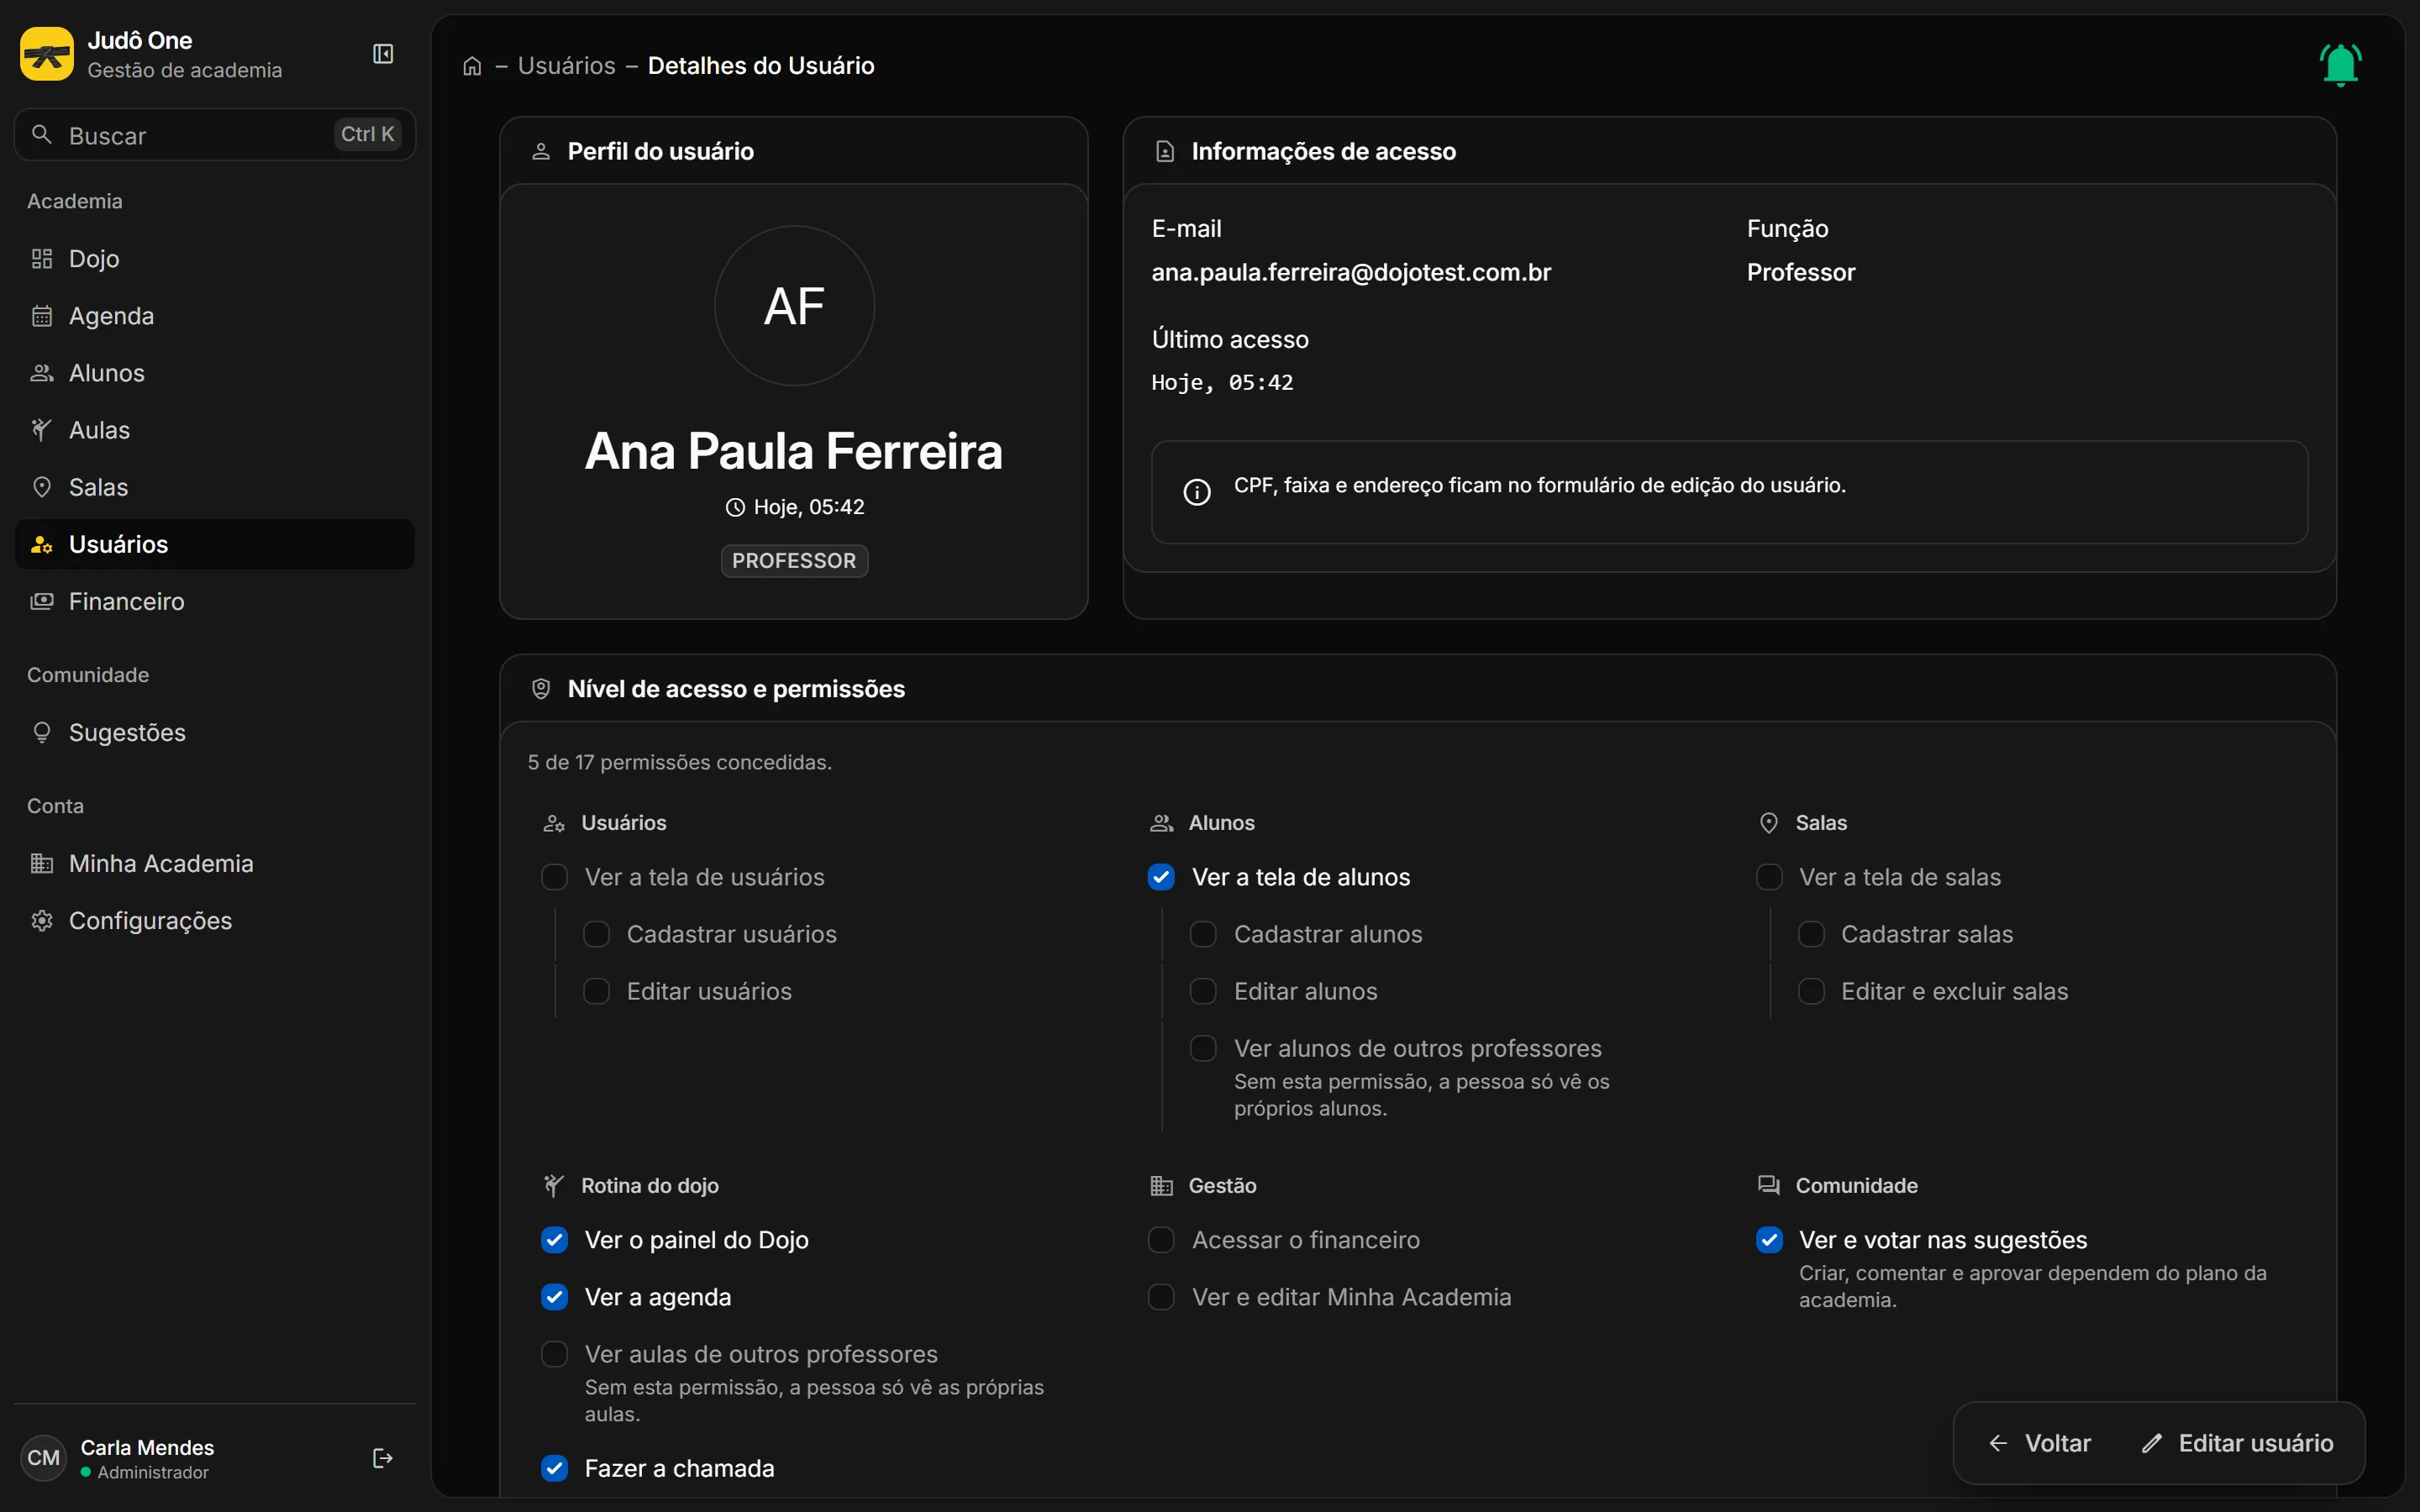This screenshot has width=2420, height=1512.
Task: Click the PROFESSOR role badge
Action: [794, 561]
